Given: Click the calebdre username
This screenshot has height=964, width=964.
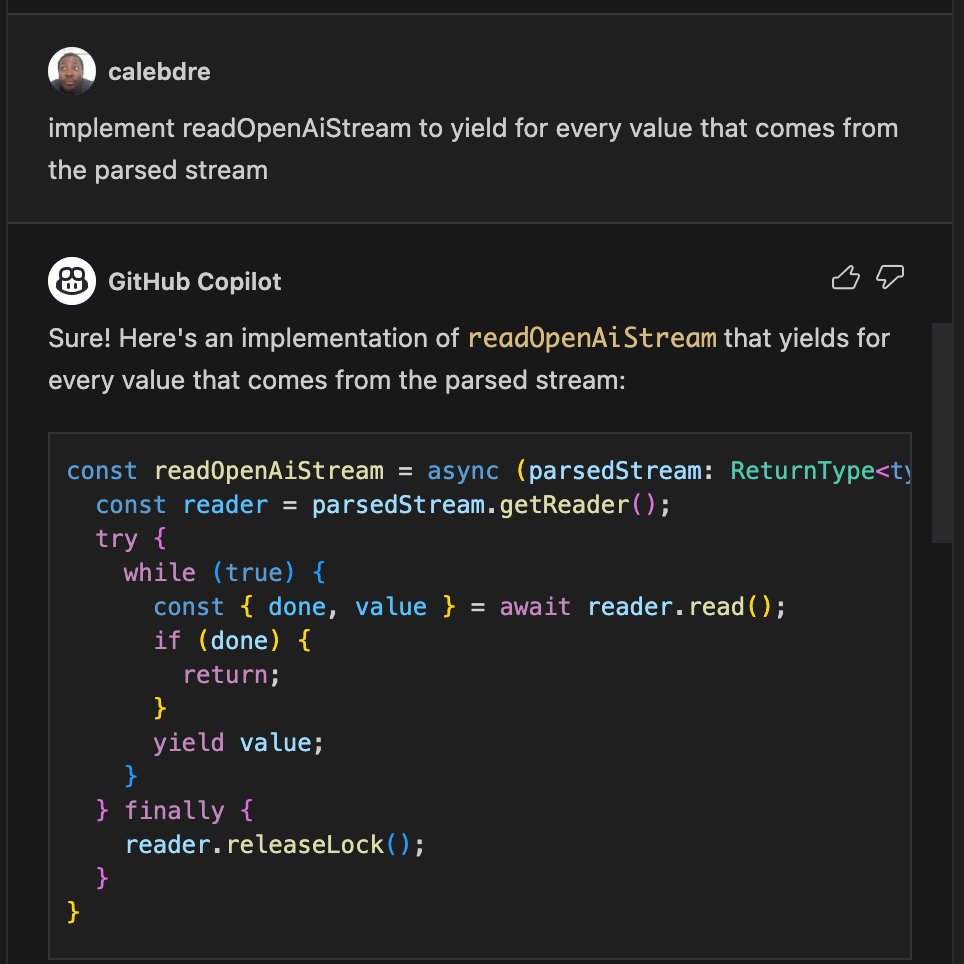Looking at the screenshot, I should click(x=159, y=72).
